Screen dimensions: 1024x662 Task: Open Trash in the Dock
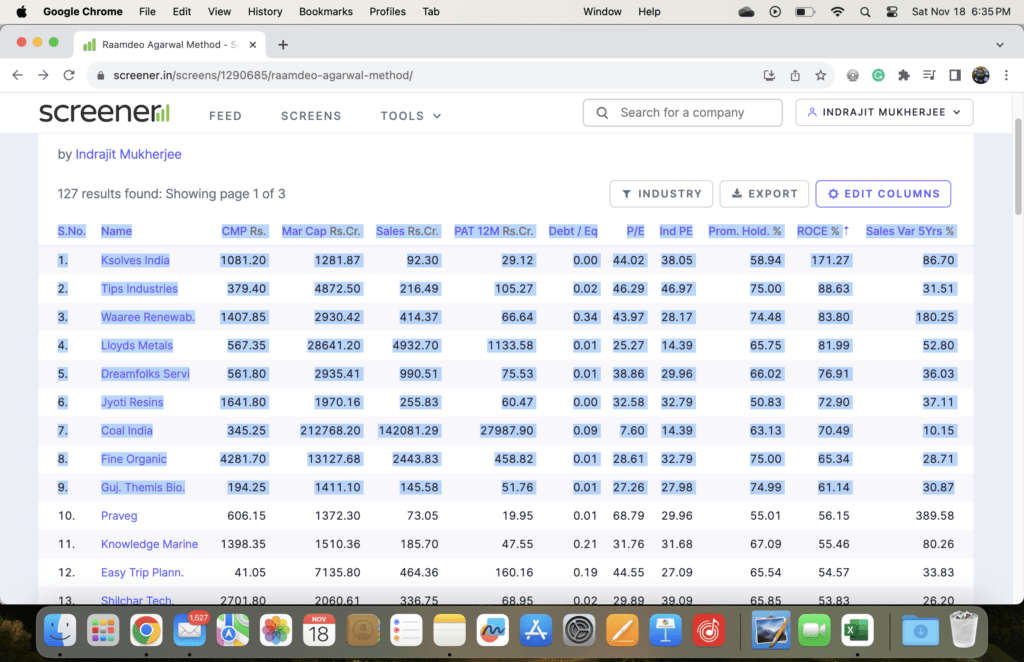click(963, 629)
